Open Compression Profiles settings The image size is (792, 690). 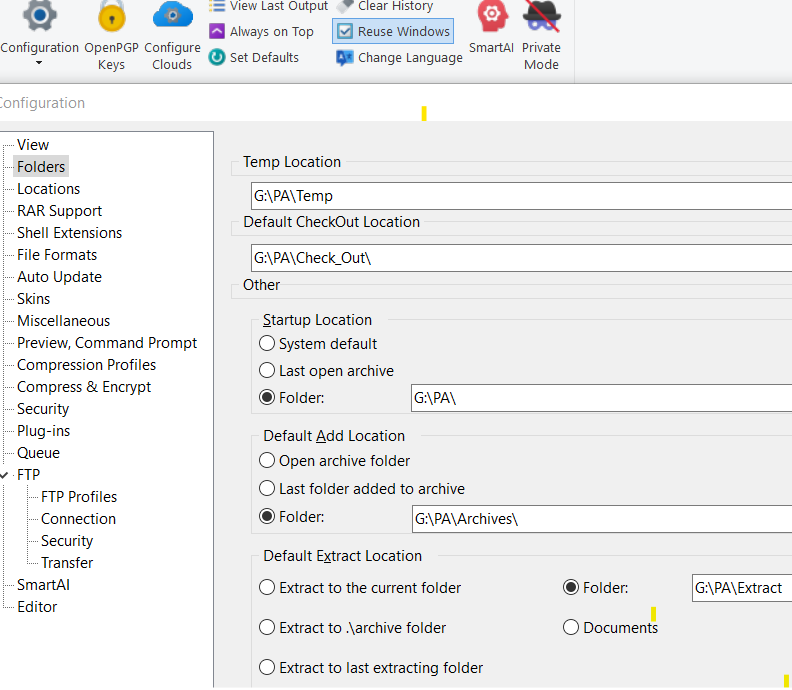tap(86, 365)
